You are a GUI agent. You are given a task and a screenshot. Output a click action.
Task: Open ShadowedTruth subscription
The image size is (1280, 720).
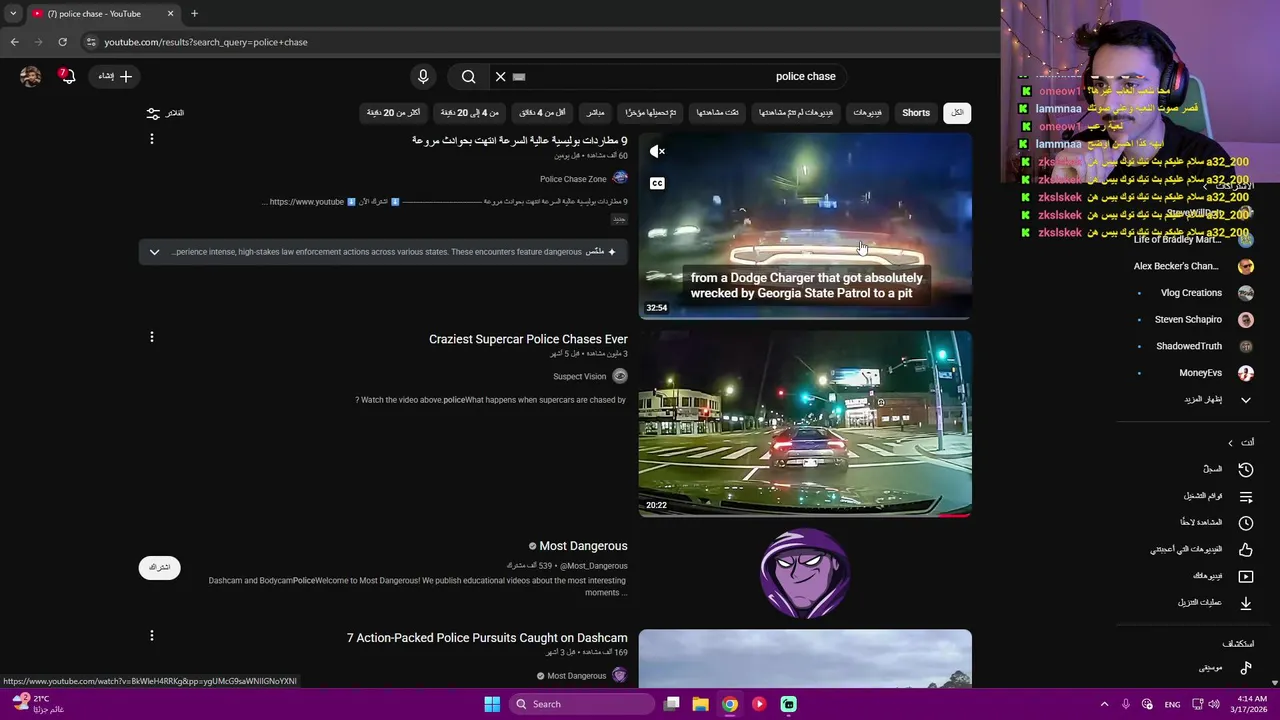(1189, 346)
